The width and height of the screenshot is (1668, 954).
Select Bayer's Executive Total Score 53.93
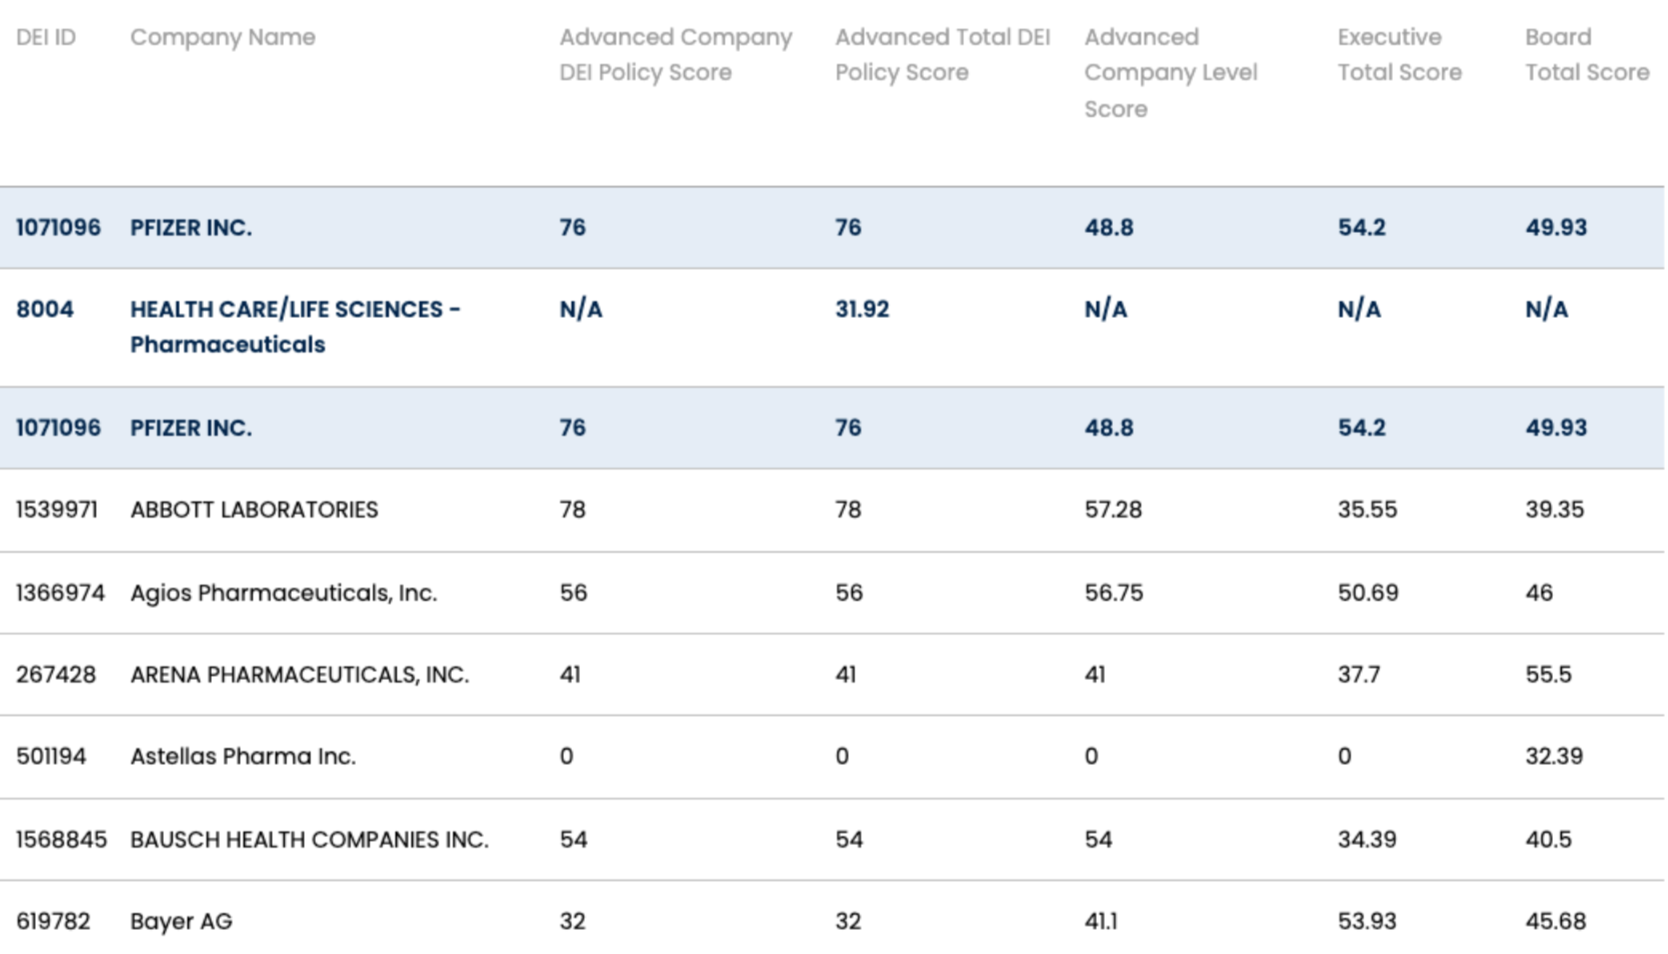coord(1367,922)
